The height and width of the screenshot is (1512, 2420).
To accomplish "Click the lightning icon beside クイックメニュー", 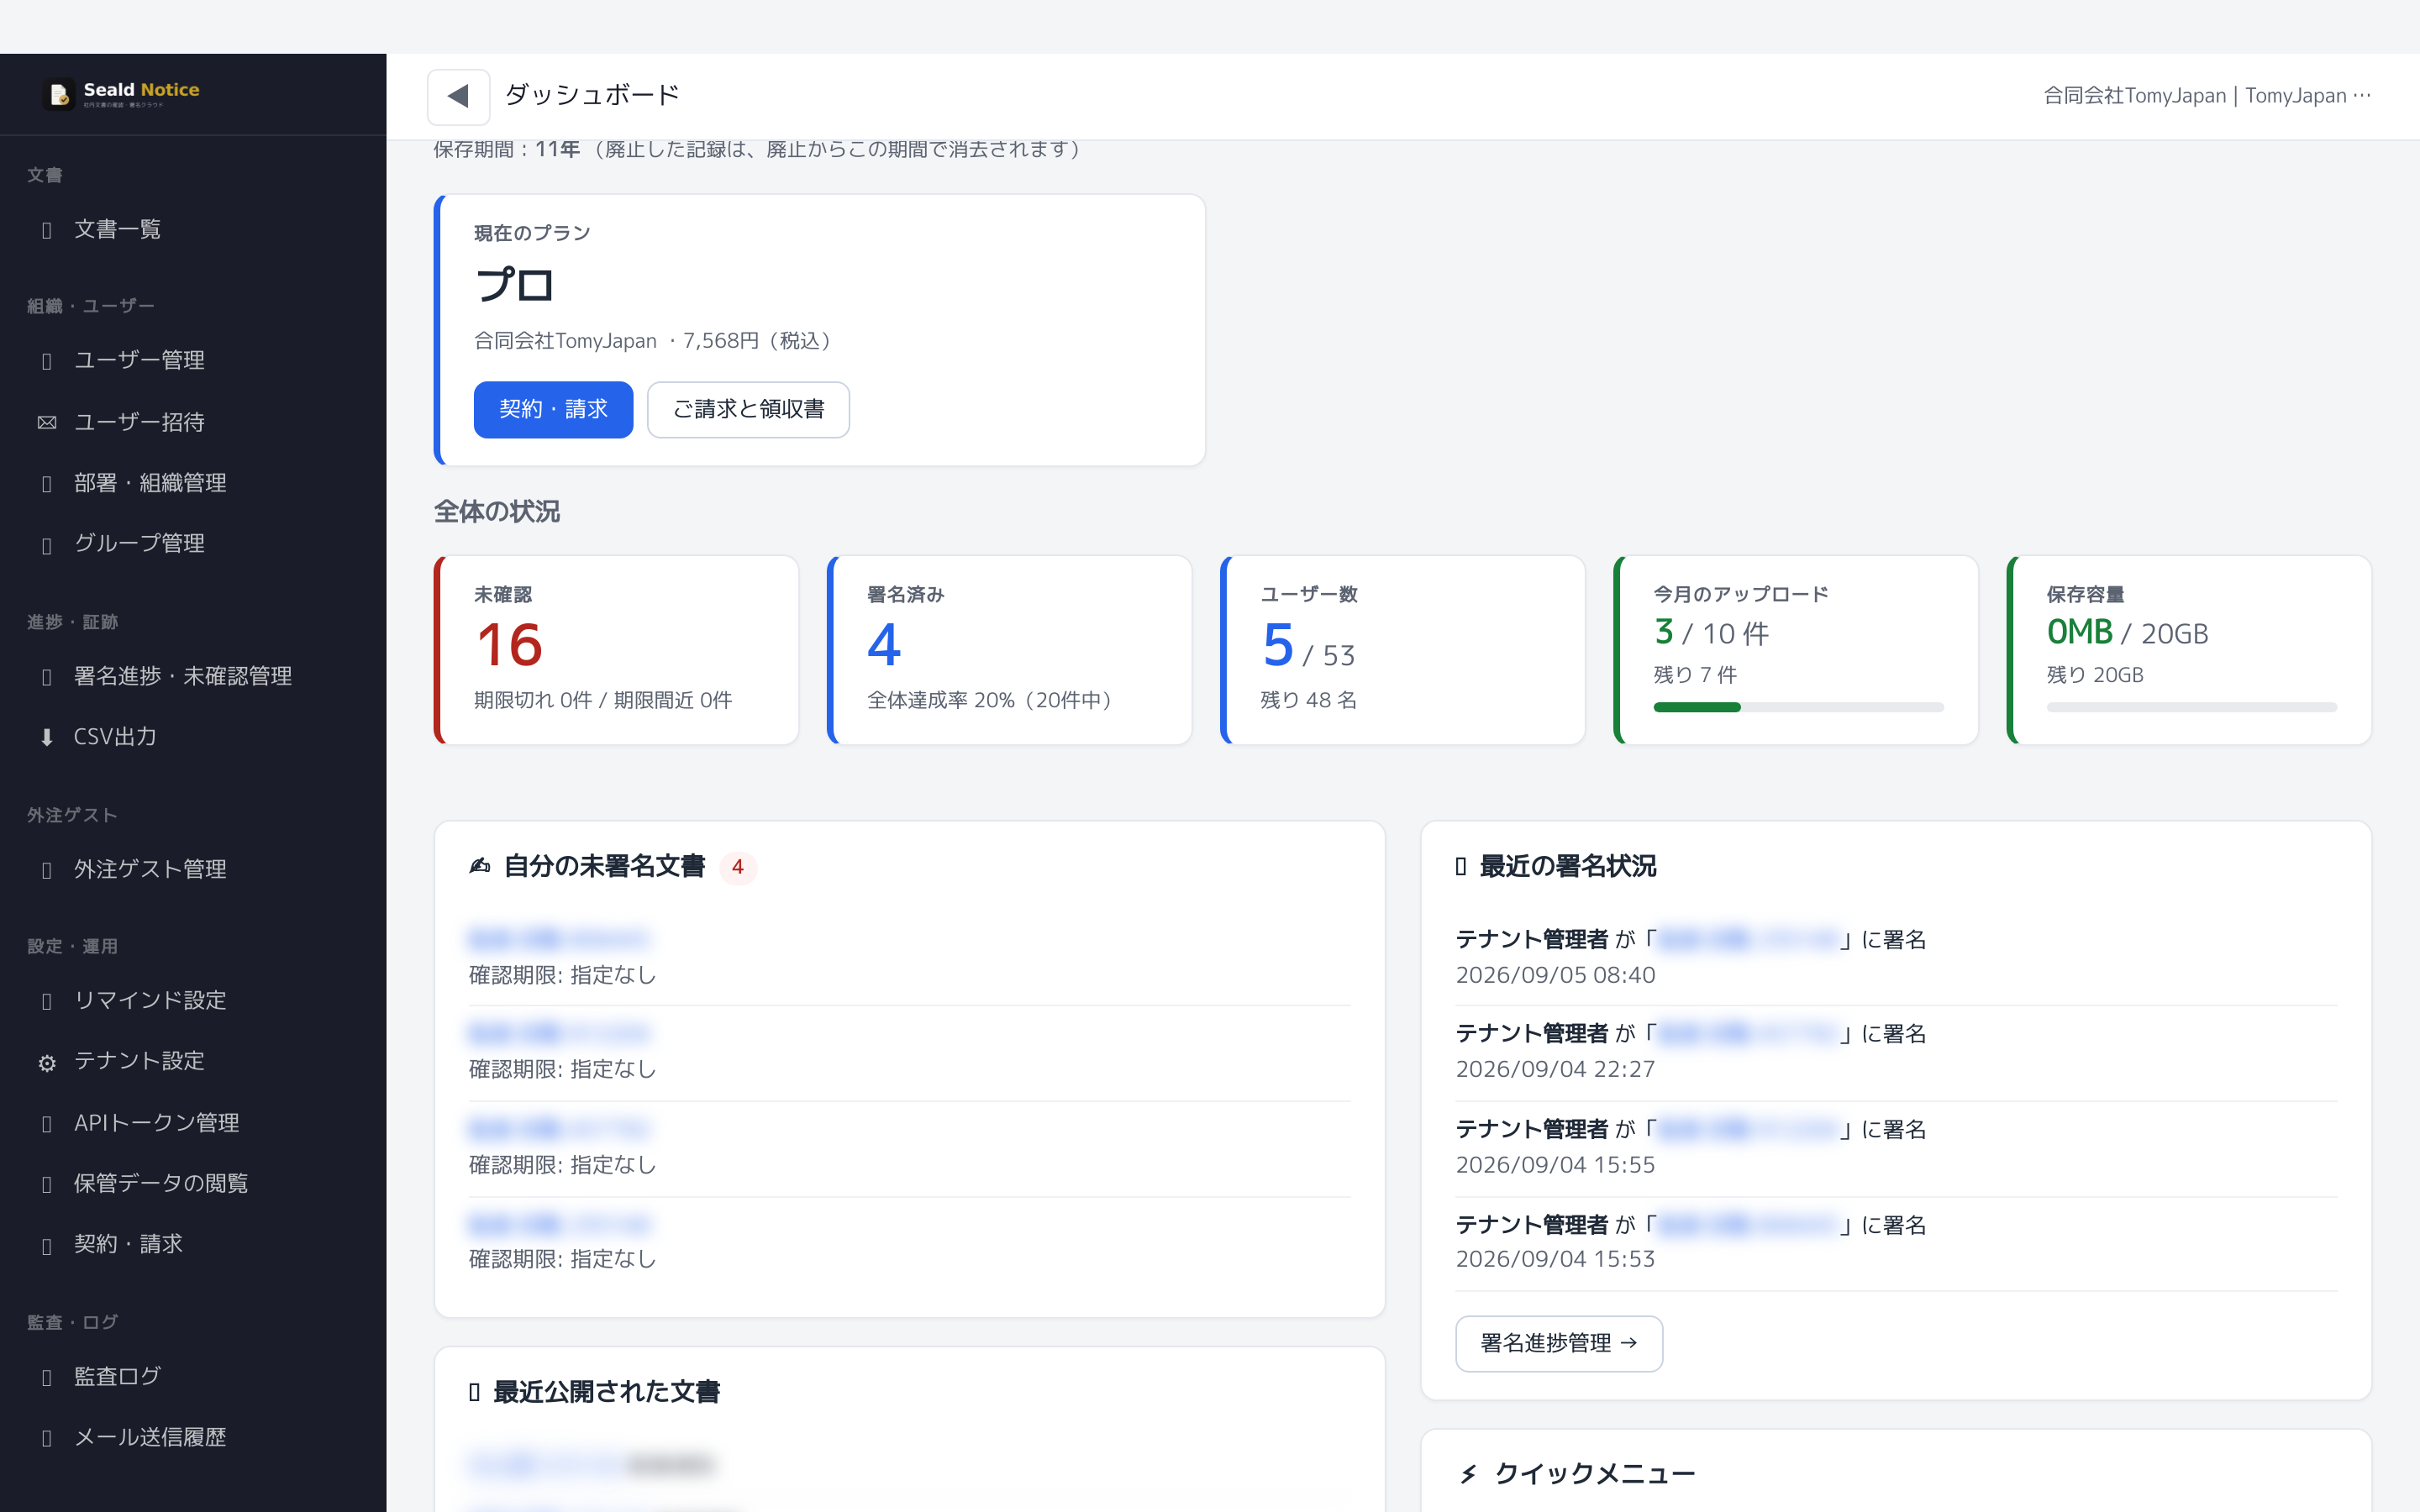I will click(1468, 1474).
